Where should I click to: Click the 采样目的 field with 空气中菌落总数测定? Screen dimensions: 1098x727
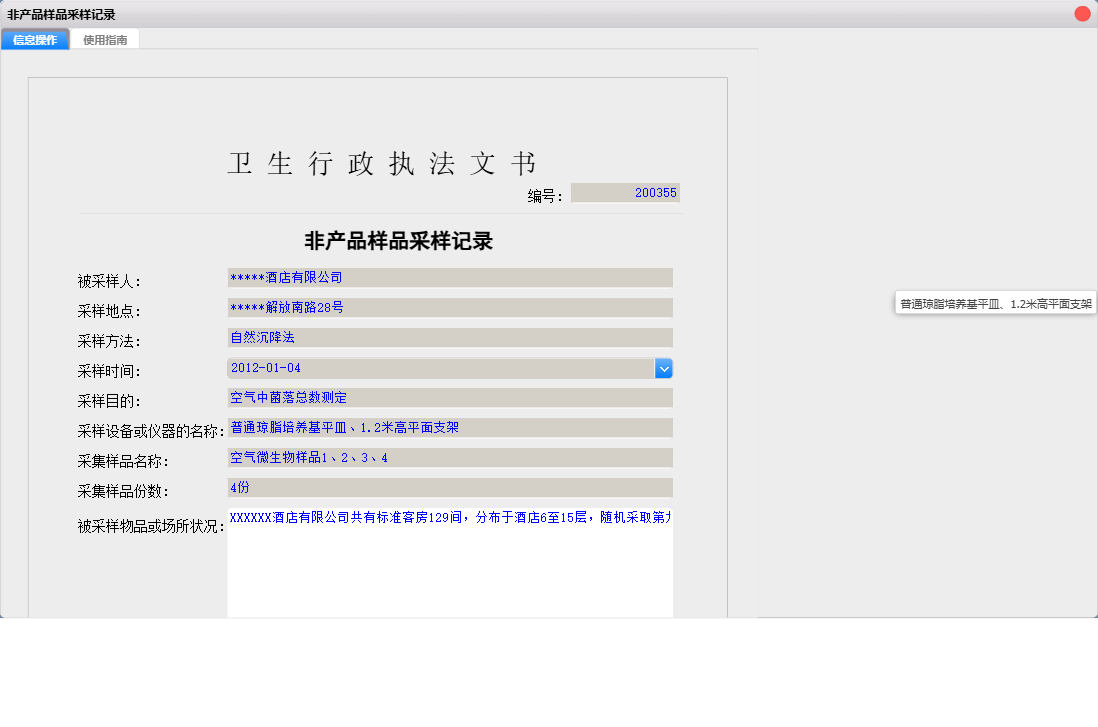click(448, 397)
